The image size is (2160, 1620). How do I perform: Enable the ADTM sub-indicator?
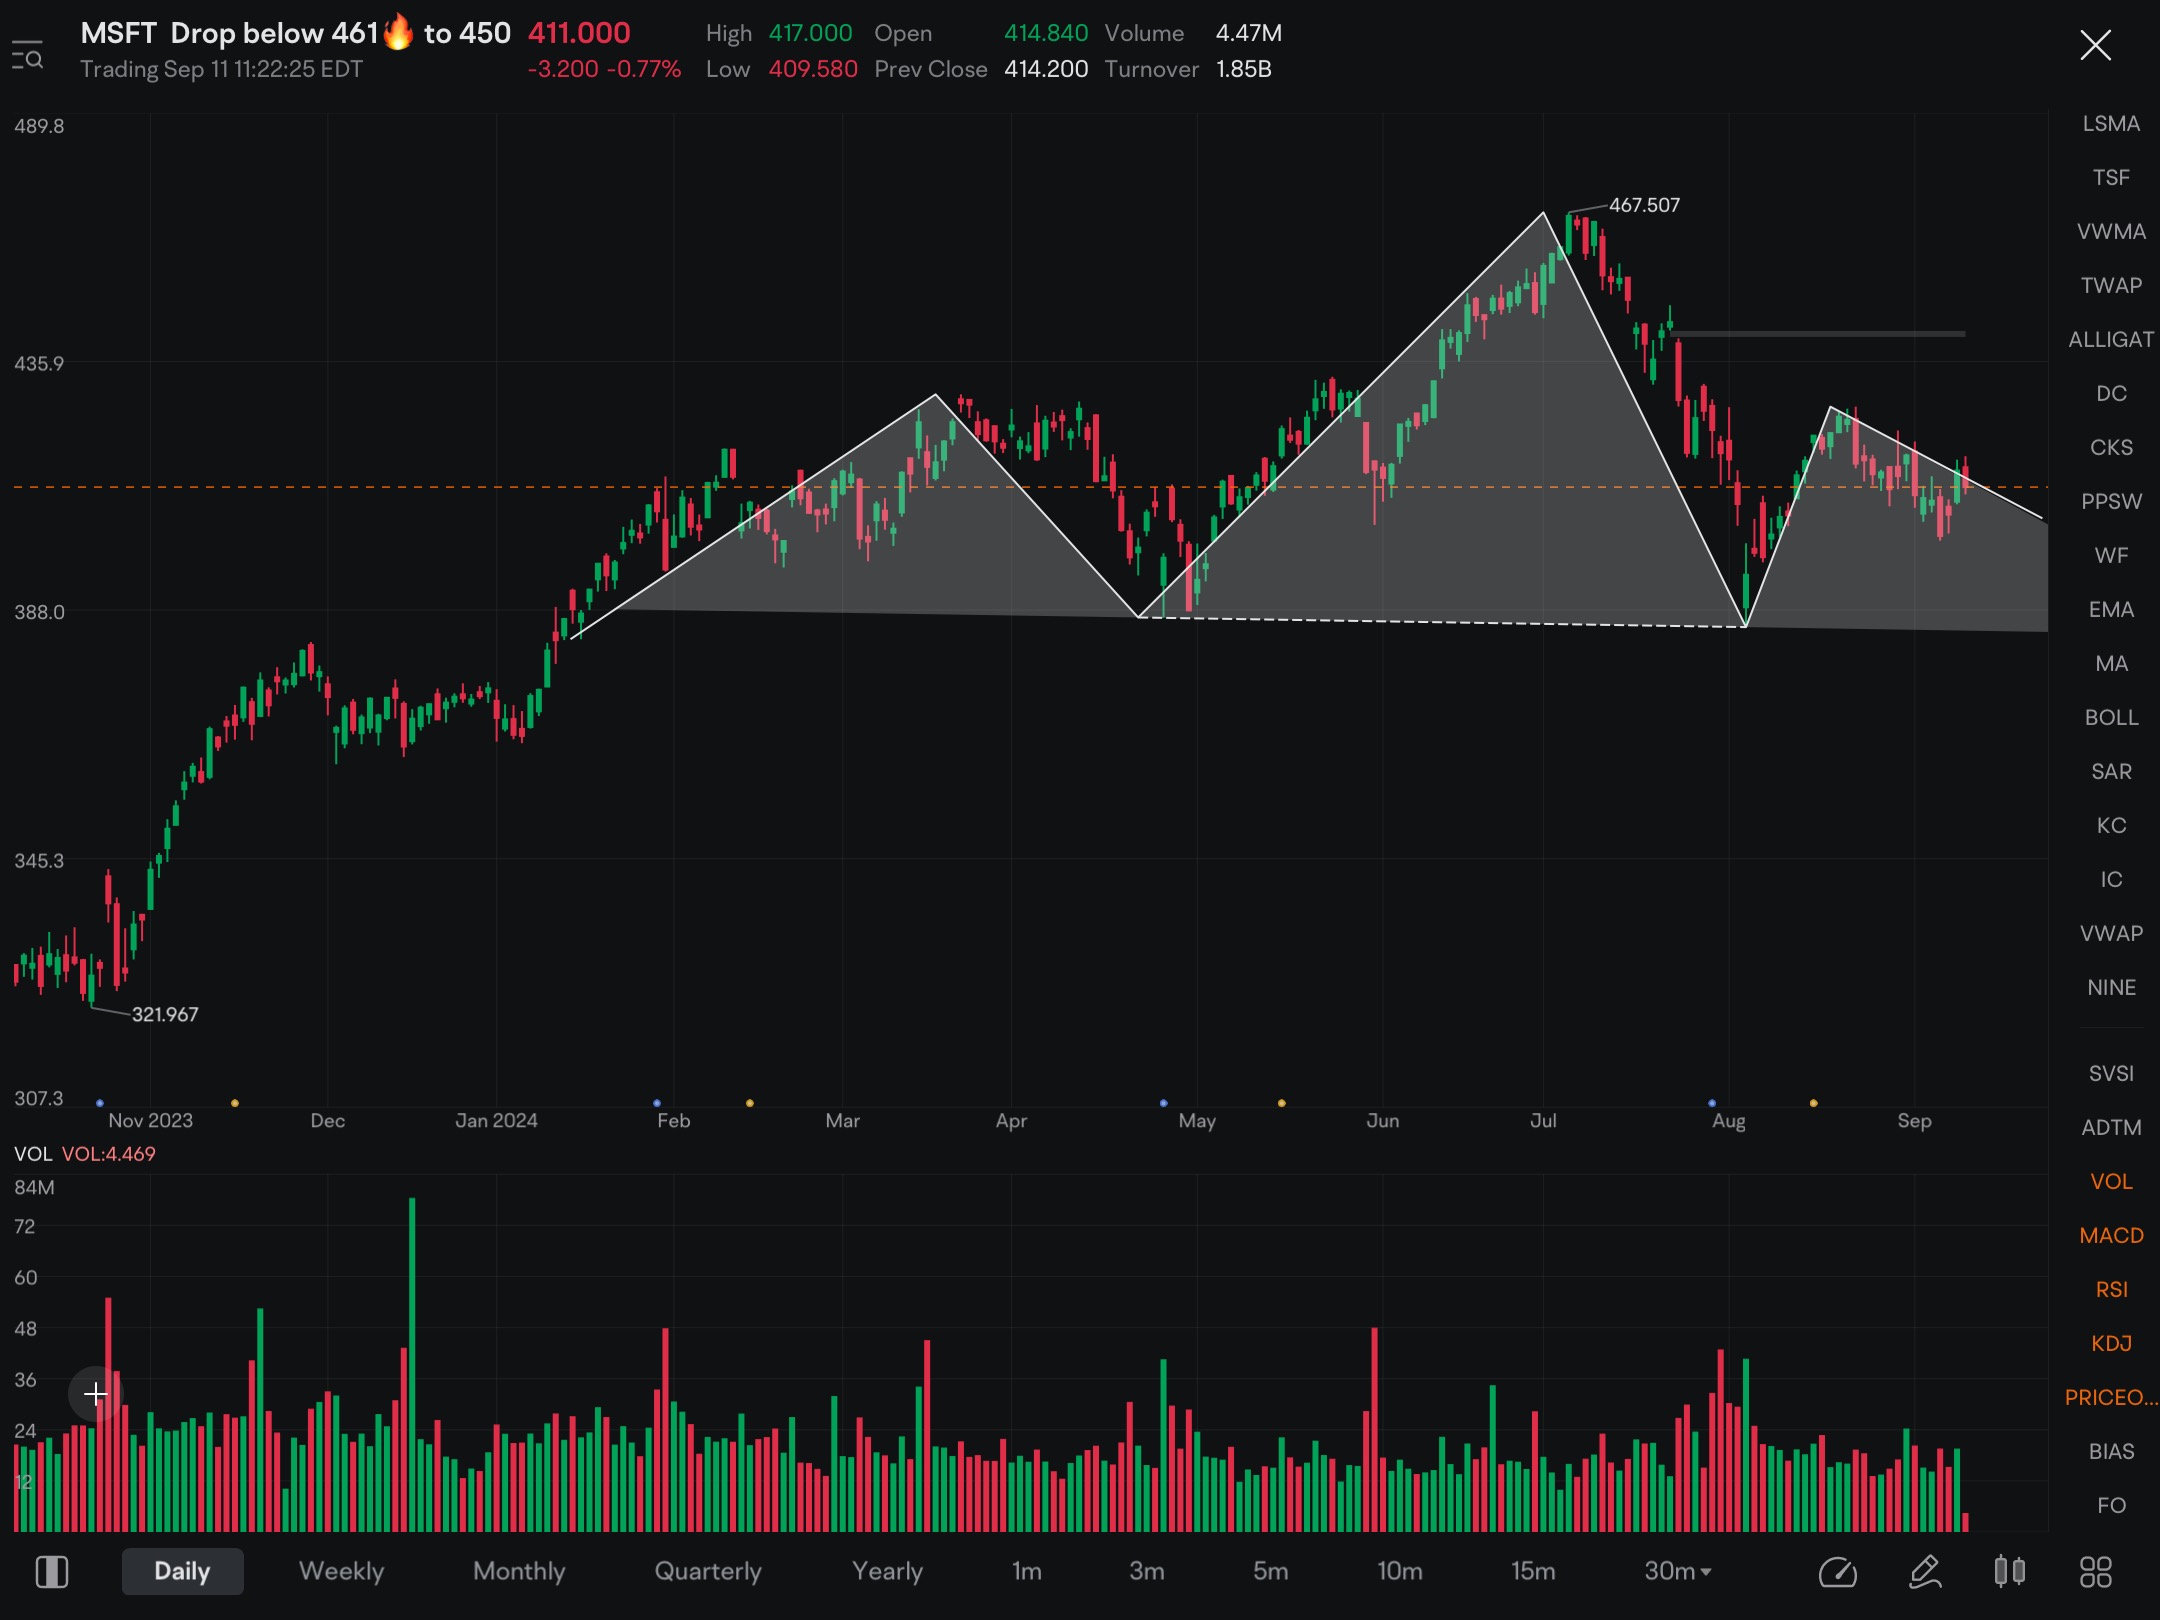coord(2111,1127)
